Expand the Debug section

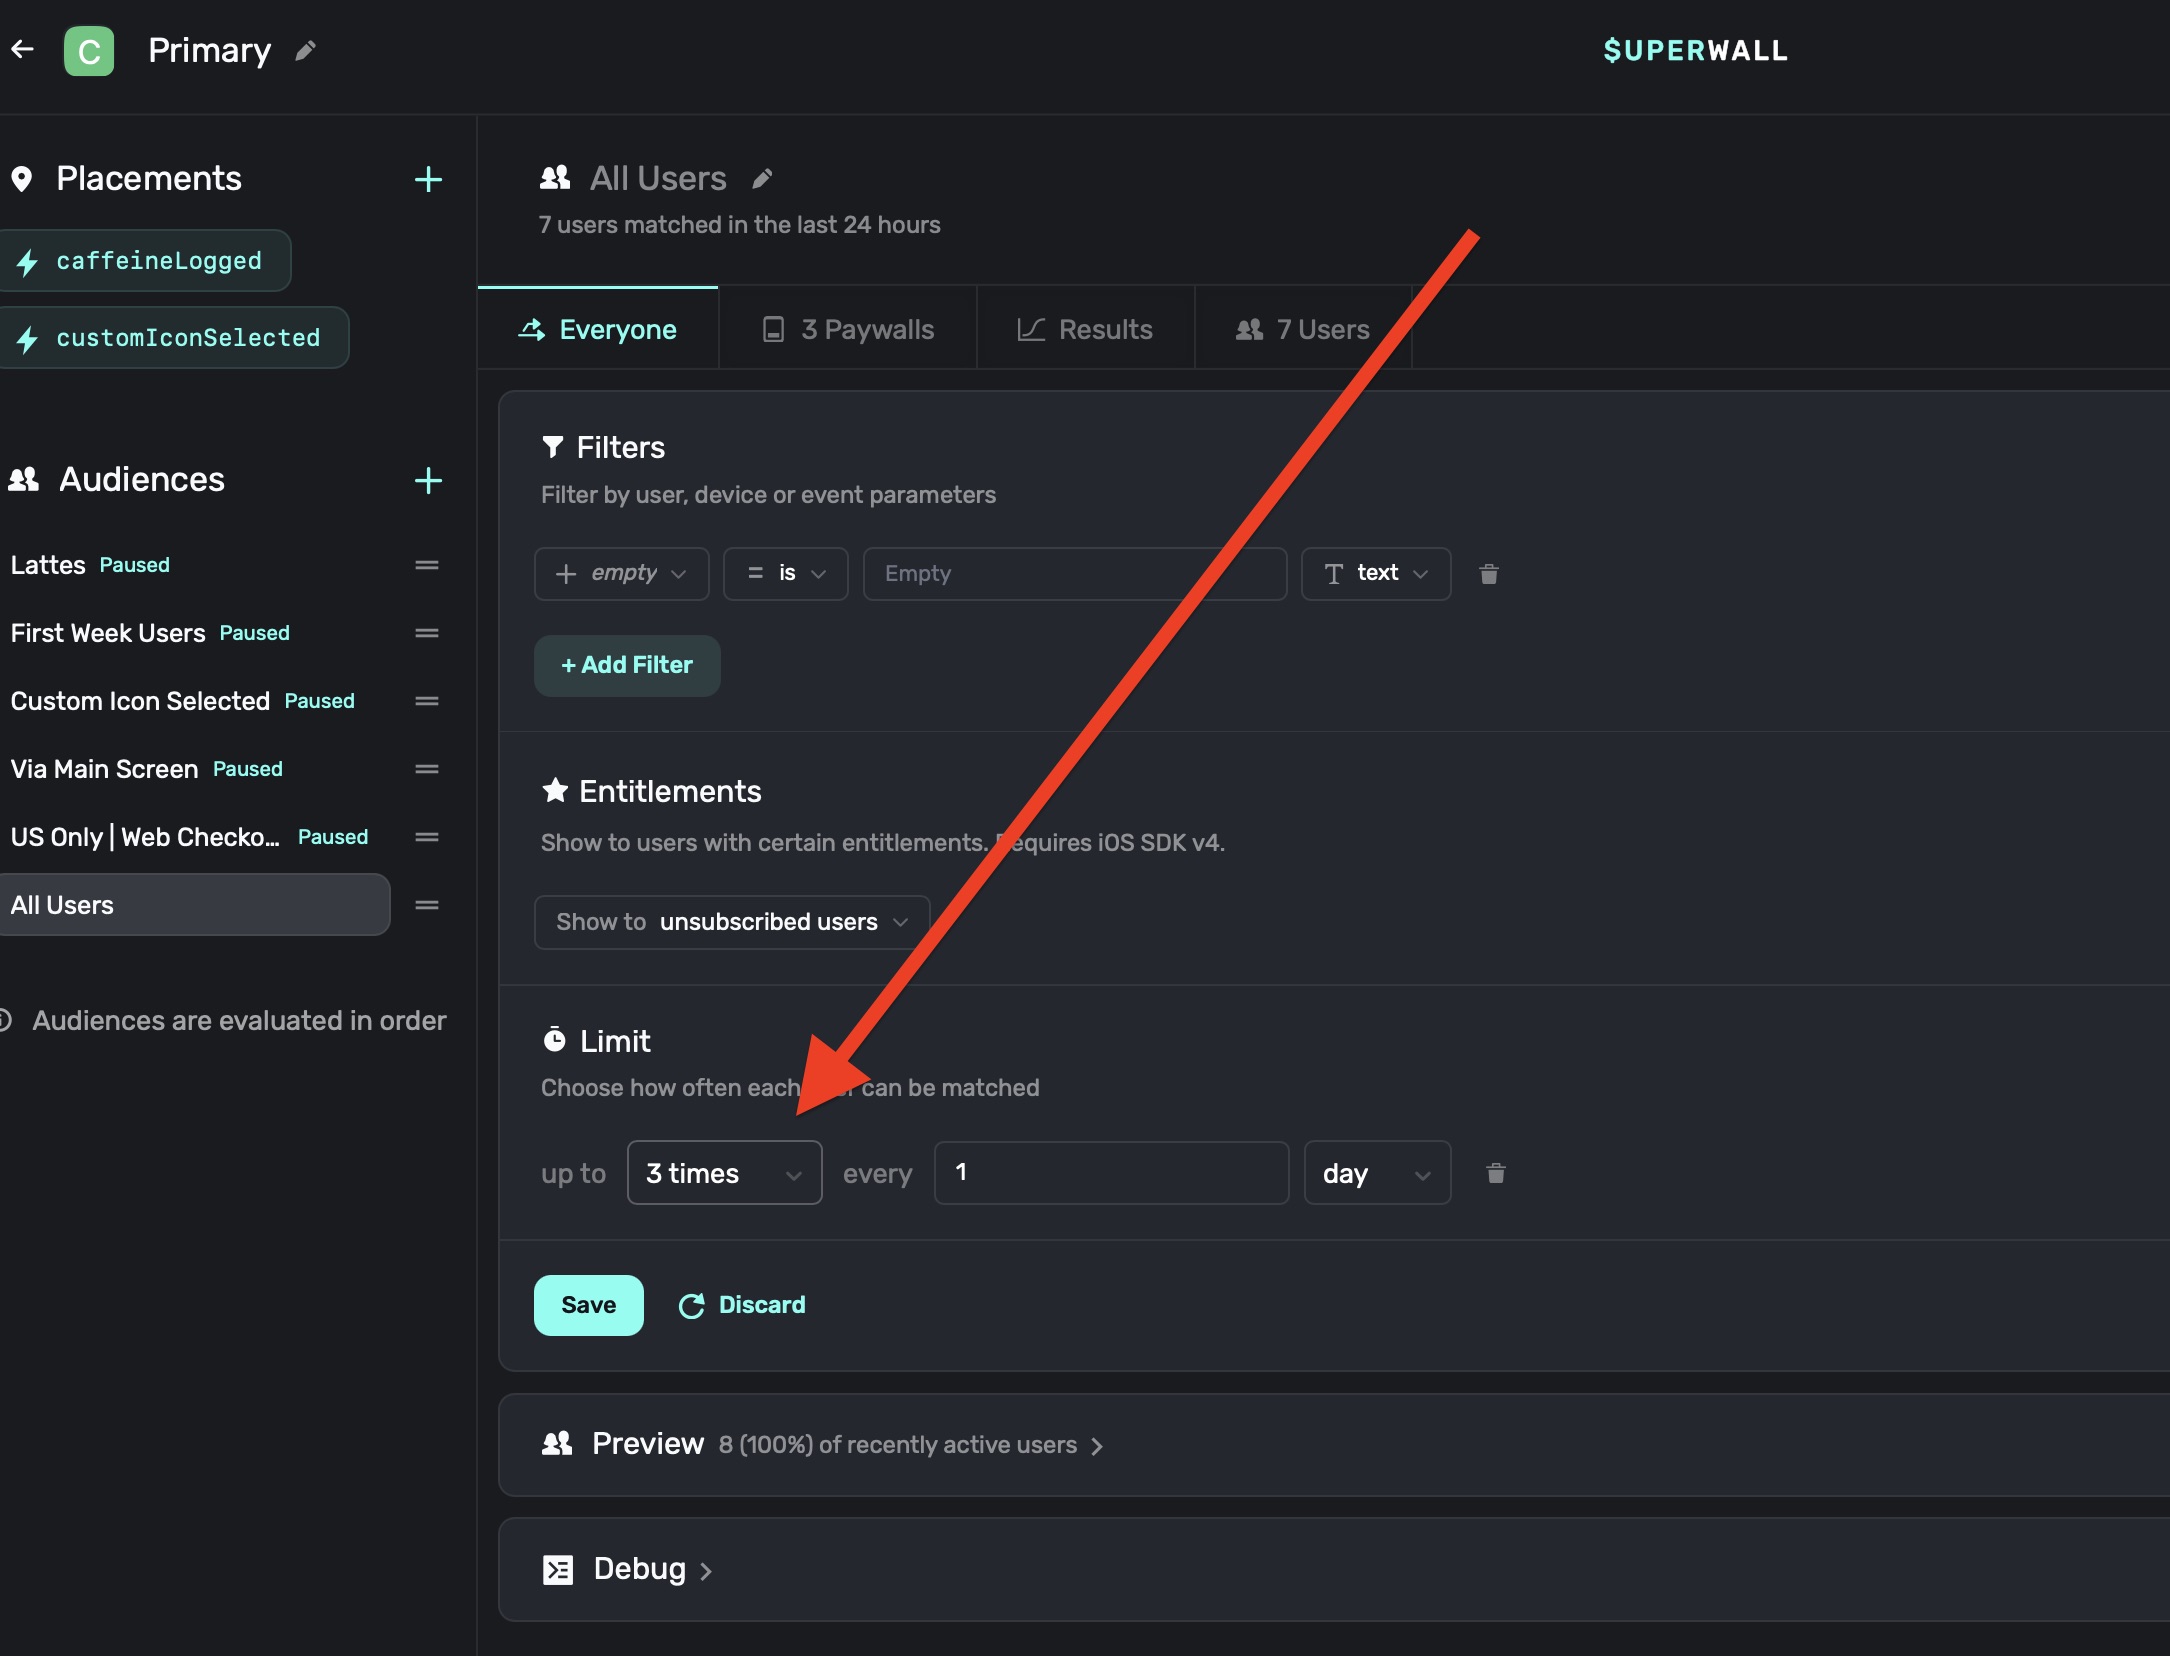(x=640, y=1569)
